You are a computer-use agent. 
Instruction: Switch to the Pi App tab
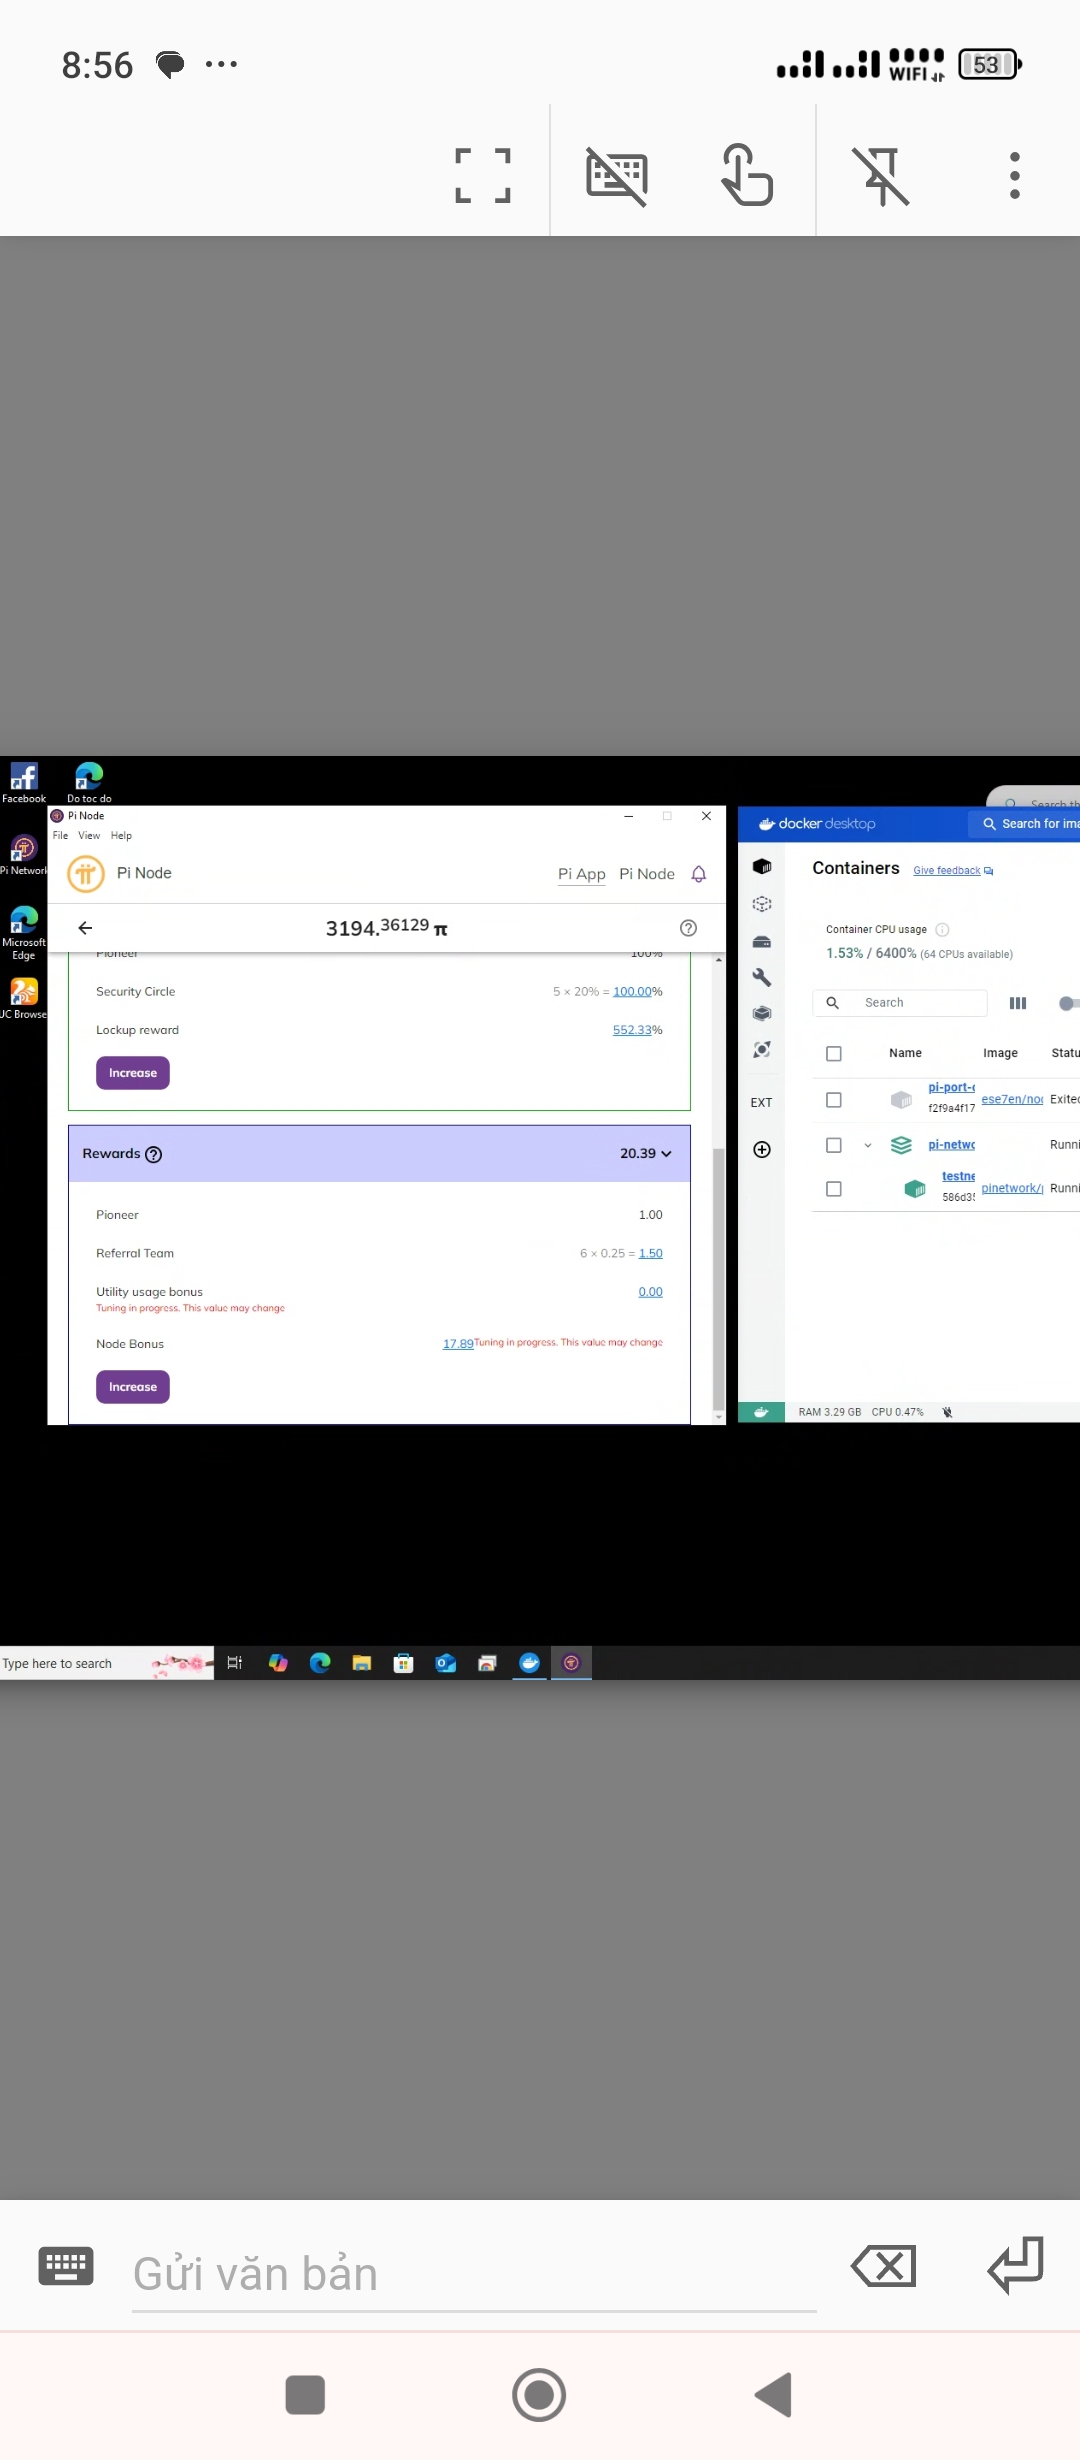point(581,874)
